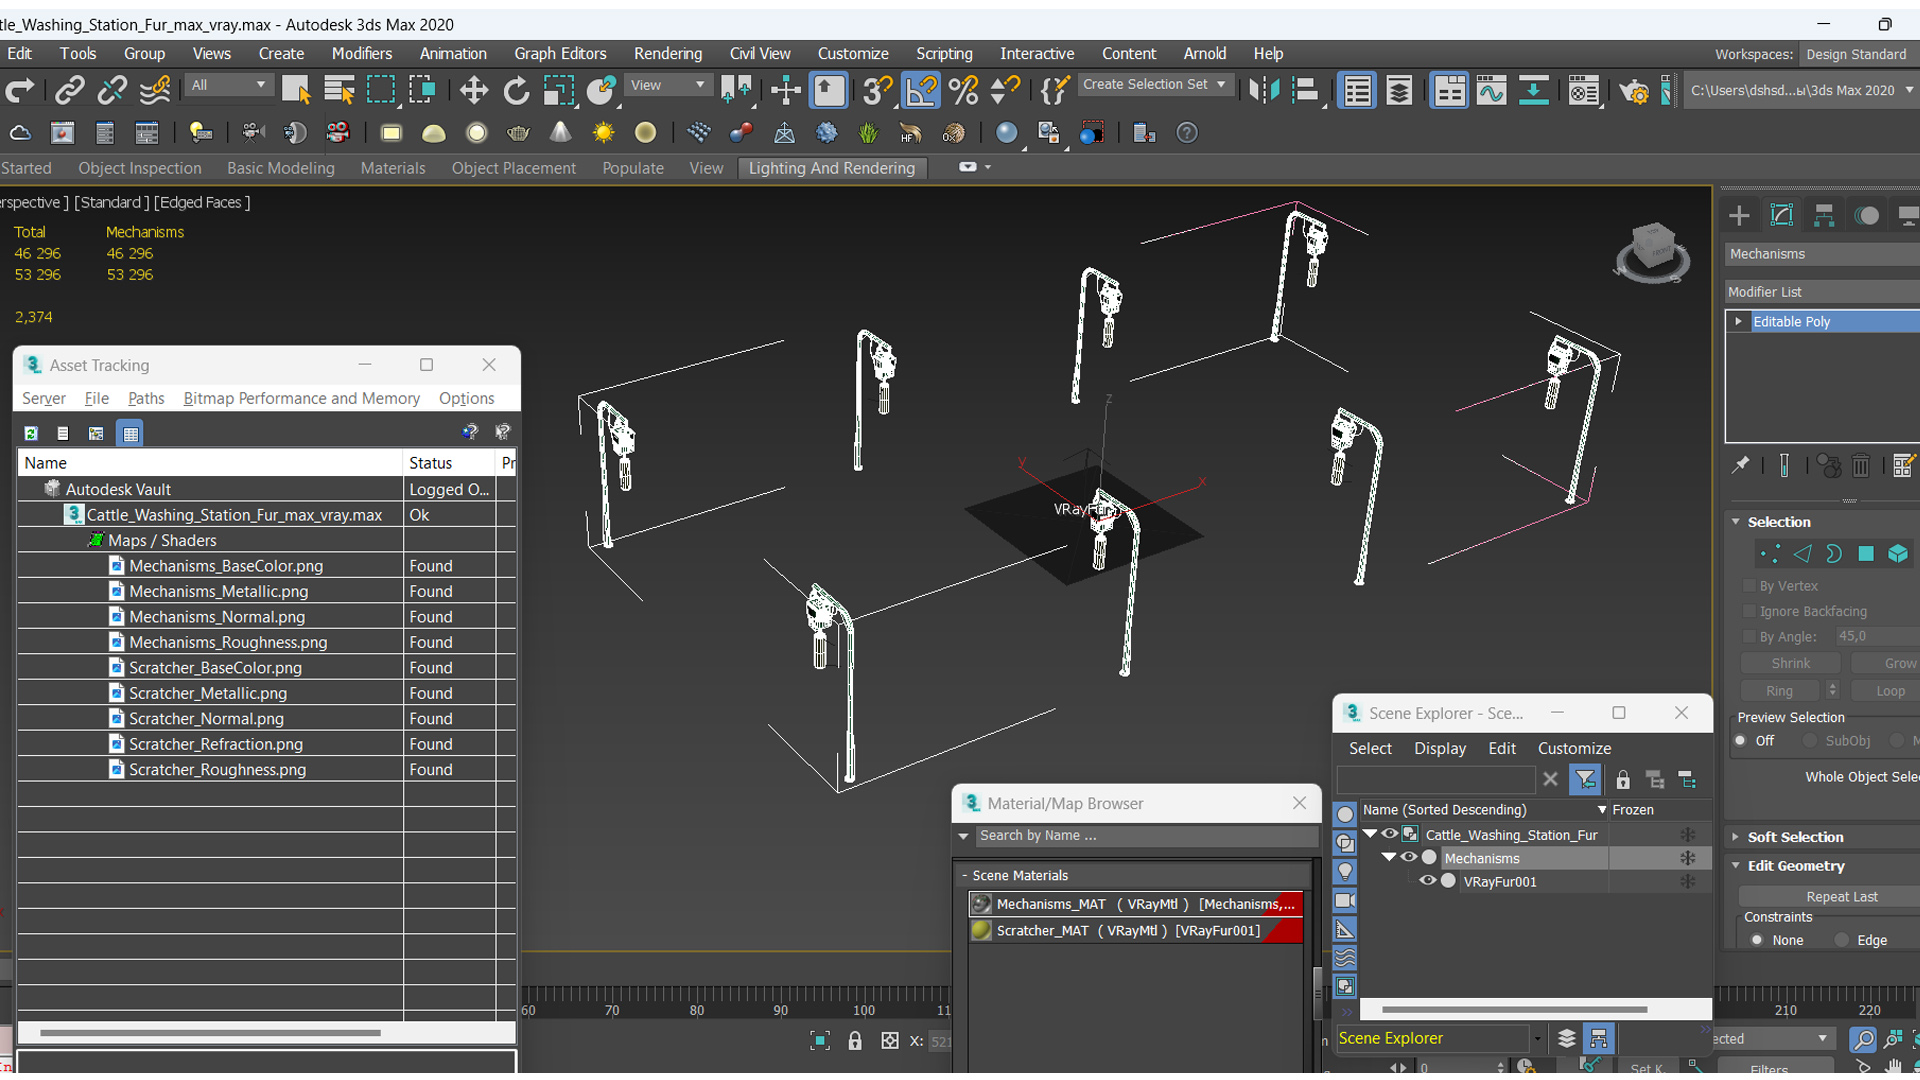Click Remove modifier trash icon
The image size is (1920, 1080).
click(1861, 466)
